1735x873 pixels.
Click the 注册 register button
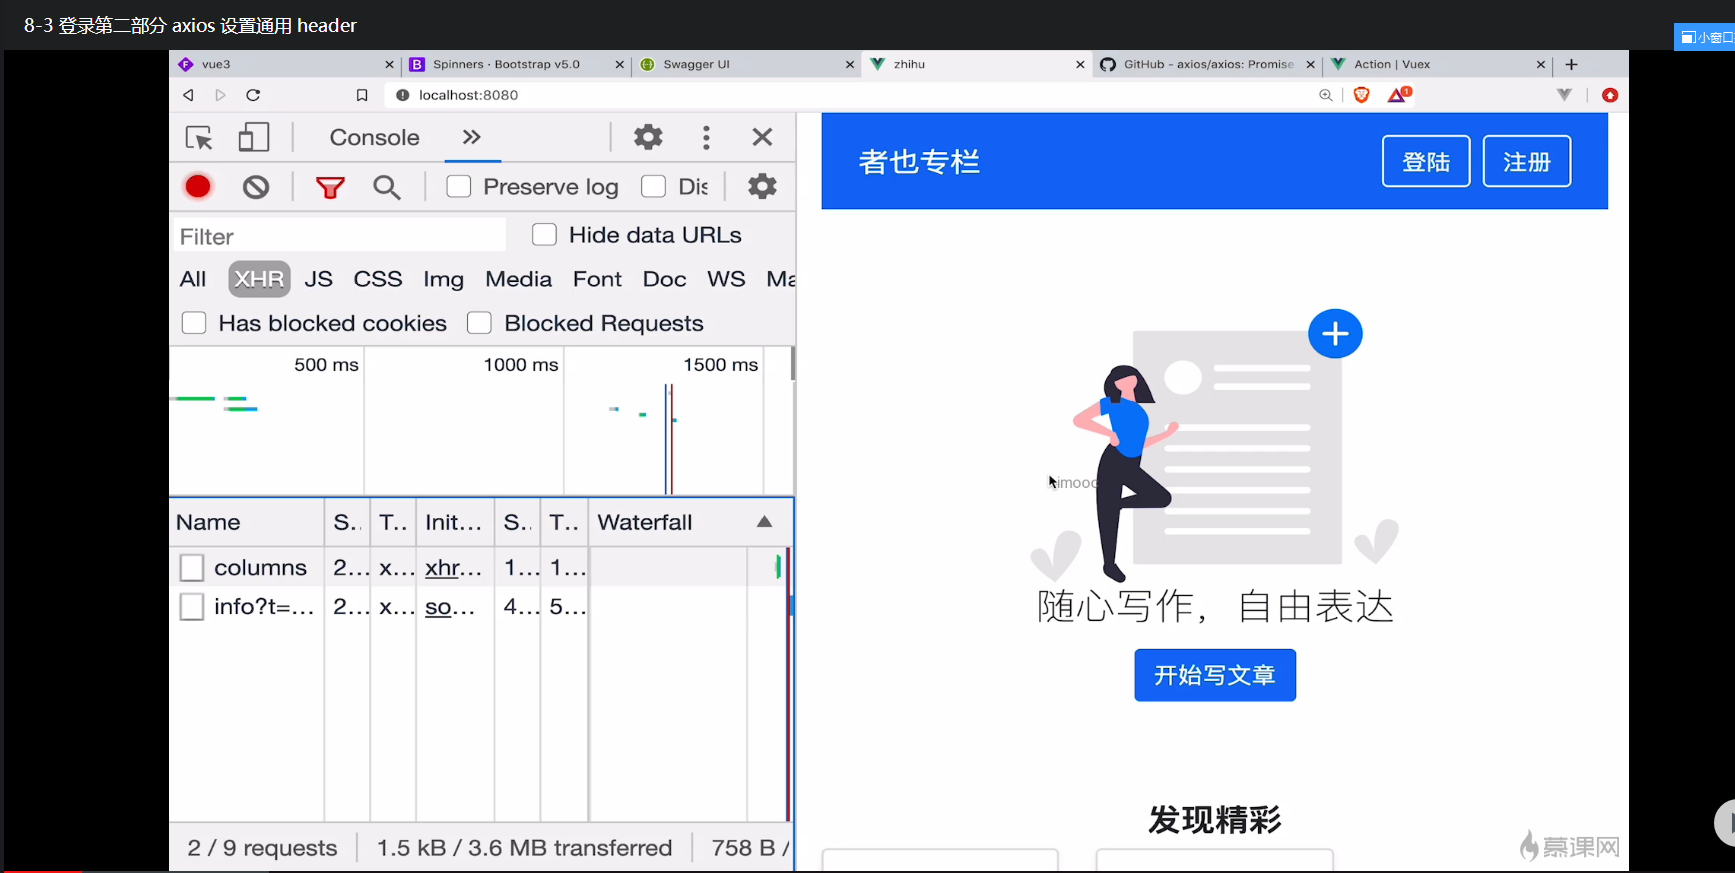point(1526,161)
